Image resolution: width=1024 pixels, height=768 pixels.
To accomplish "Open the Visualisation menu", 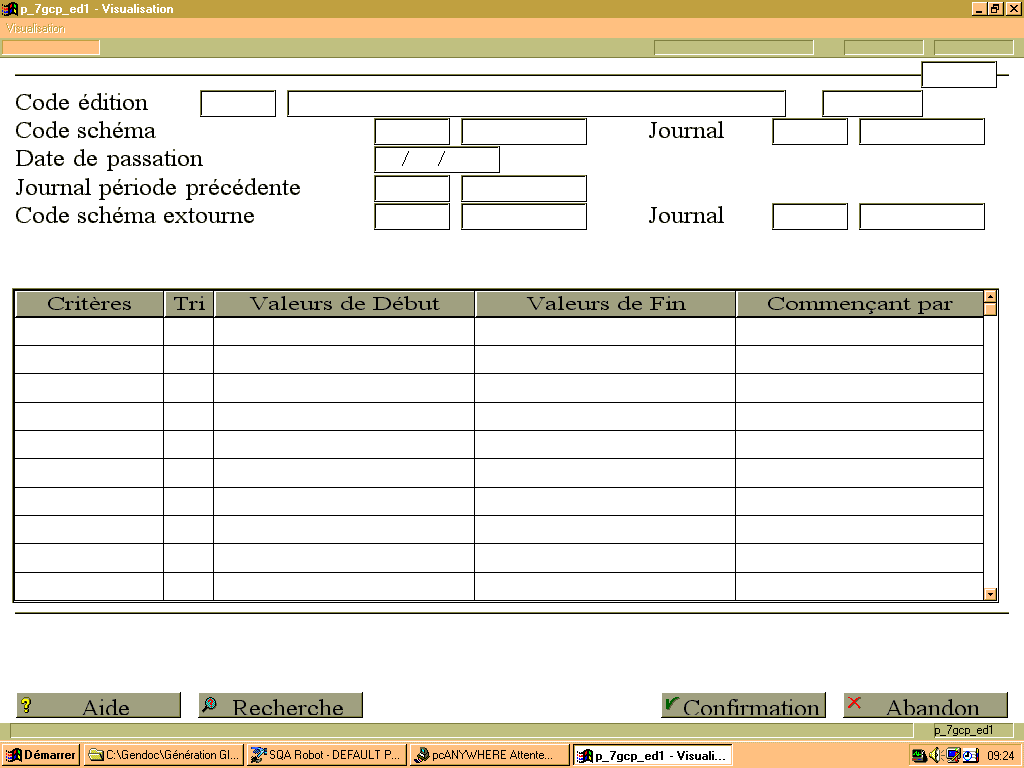I will (35, 28).
